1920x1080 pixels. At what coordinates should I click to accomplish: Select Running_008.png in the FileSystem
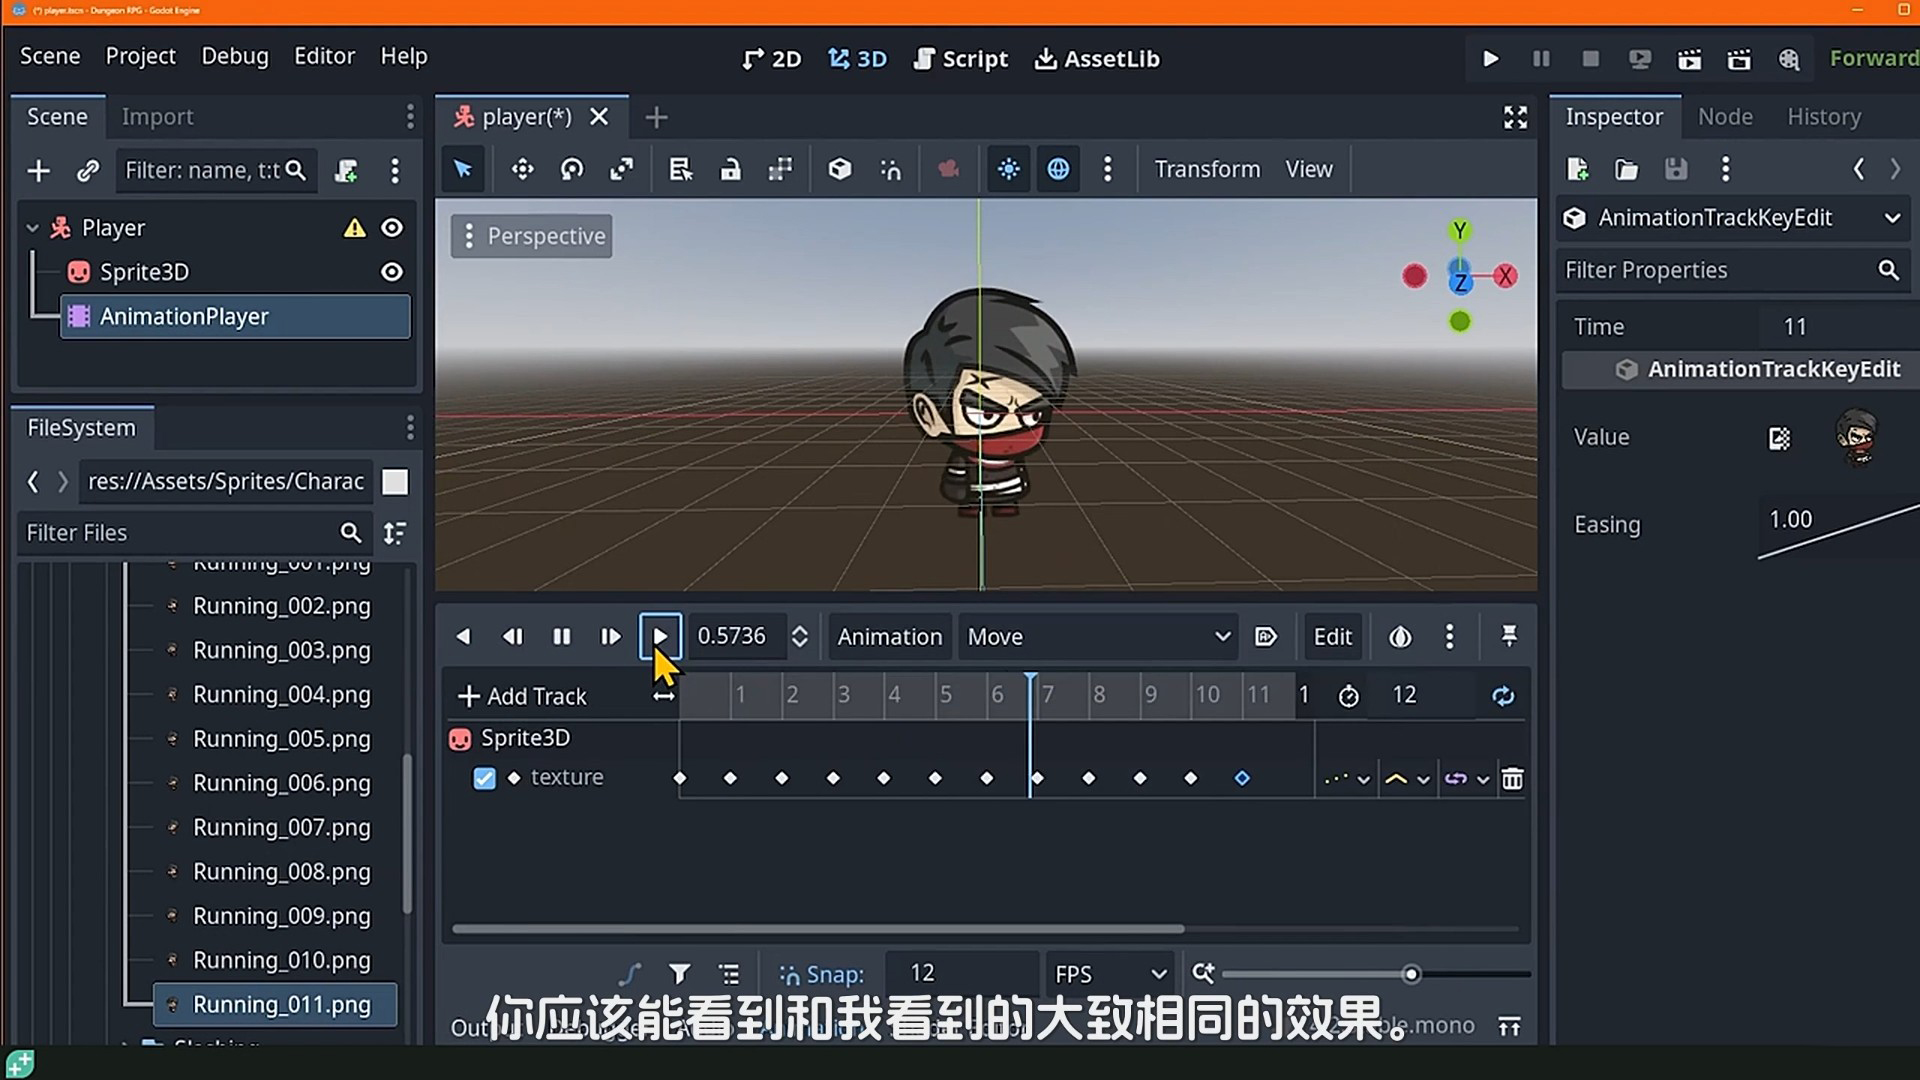281,872
